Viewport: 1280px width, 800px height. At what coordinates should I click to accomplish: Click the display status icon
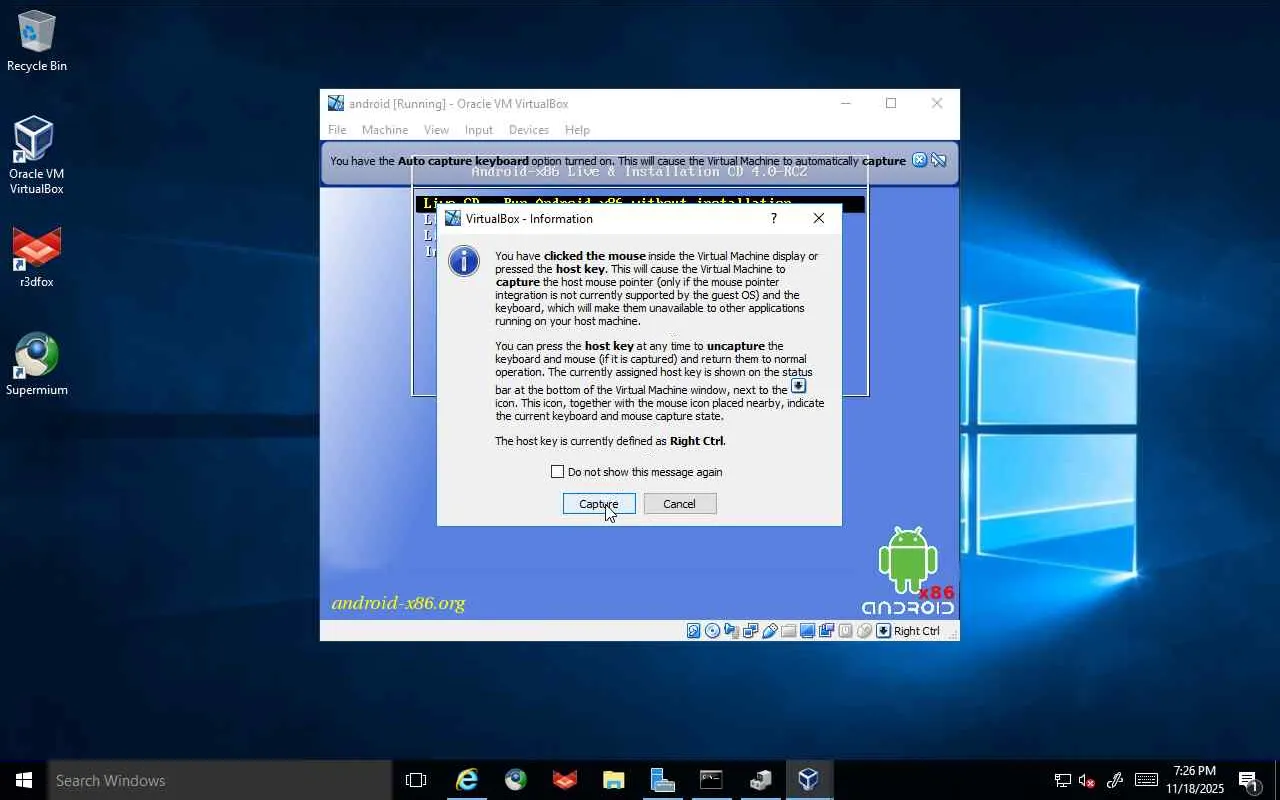(808, 631)
